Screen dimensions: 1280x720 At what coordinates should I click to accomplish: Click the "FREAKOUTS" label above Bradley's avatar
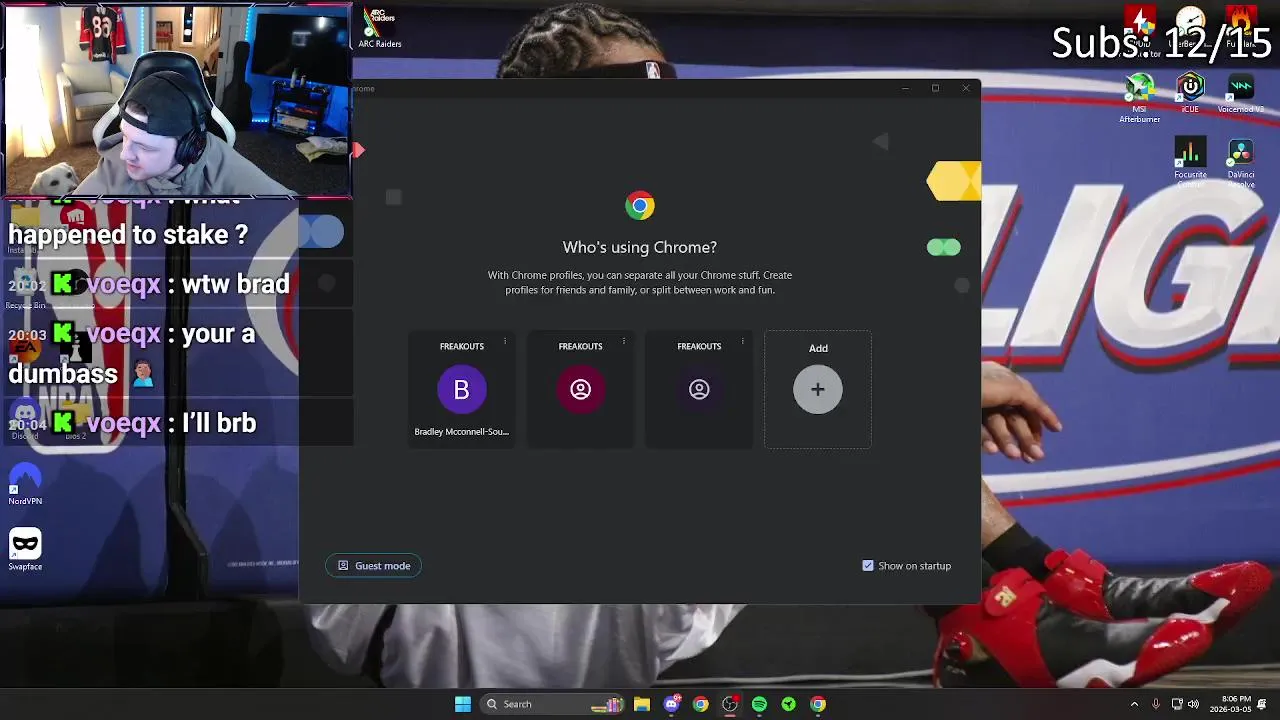462,347
